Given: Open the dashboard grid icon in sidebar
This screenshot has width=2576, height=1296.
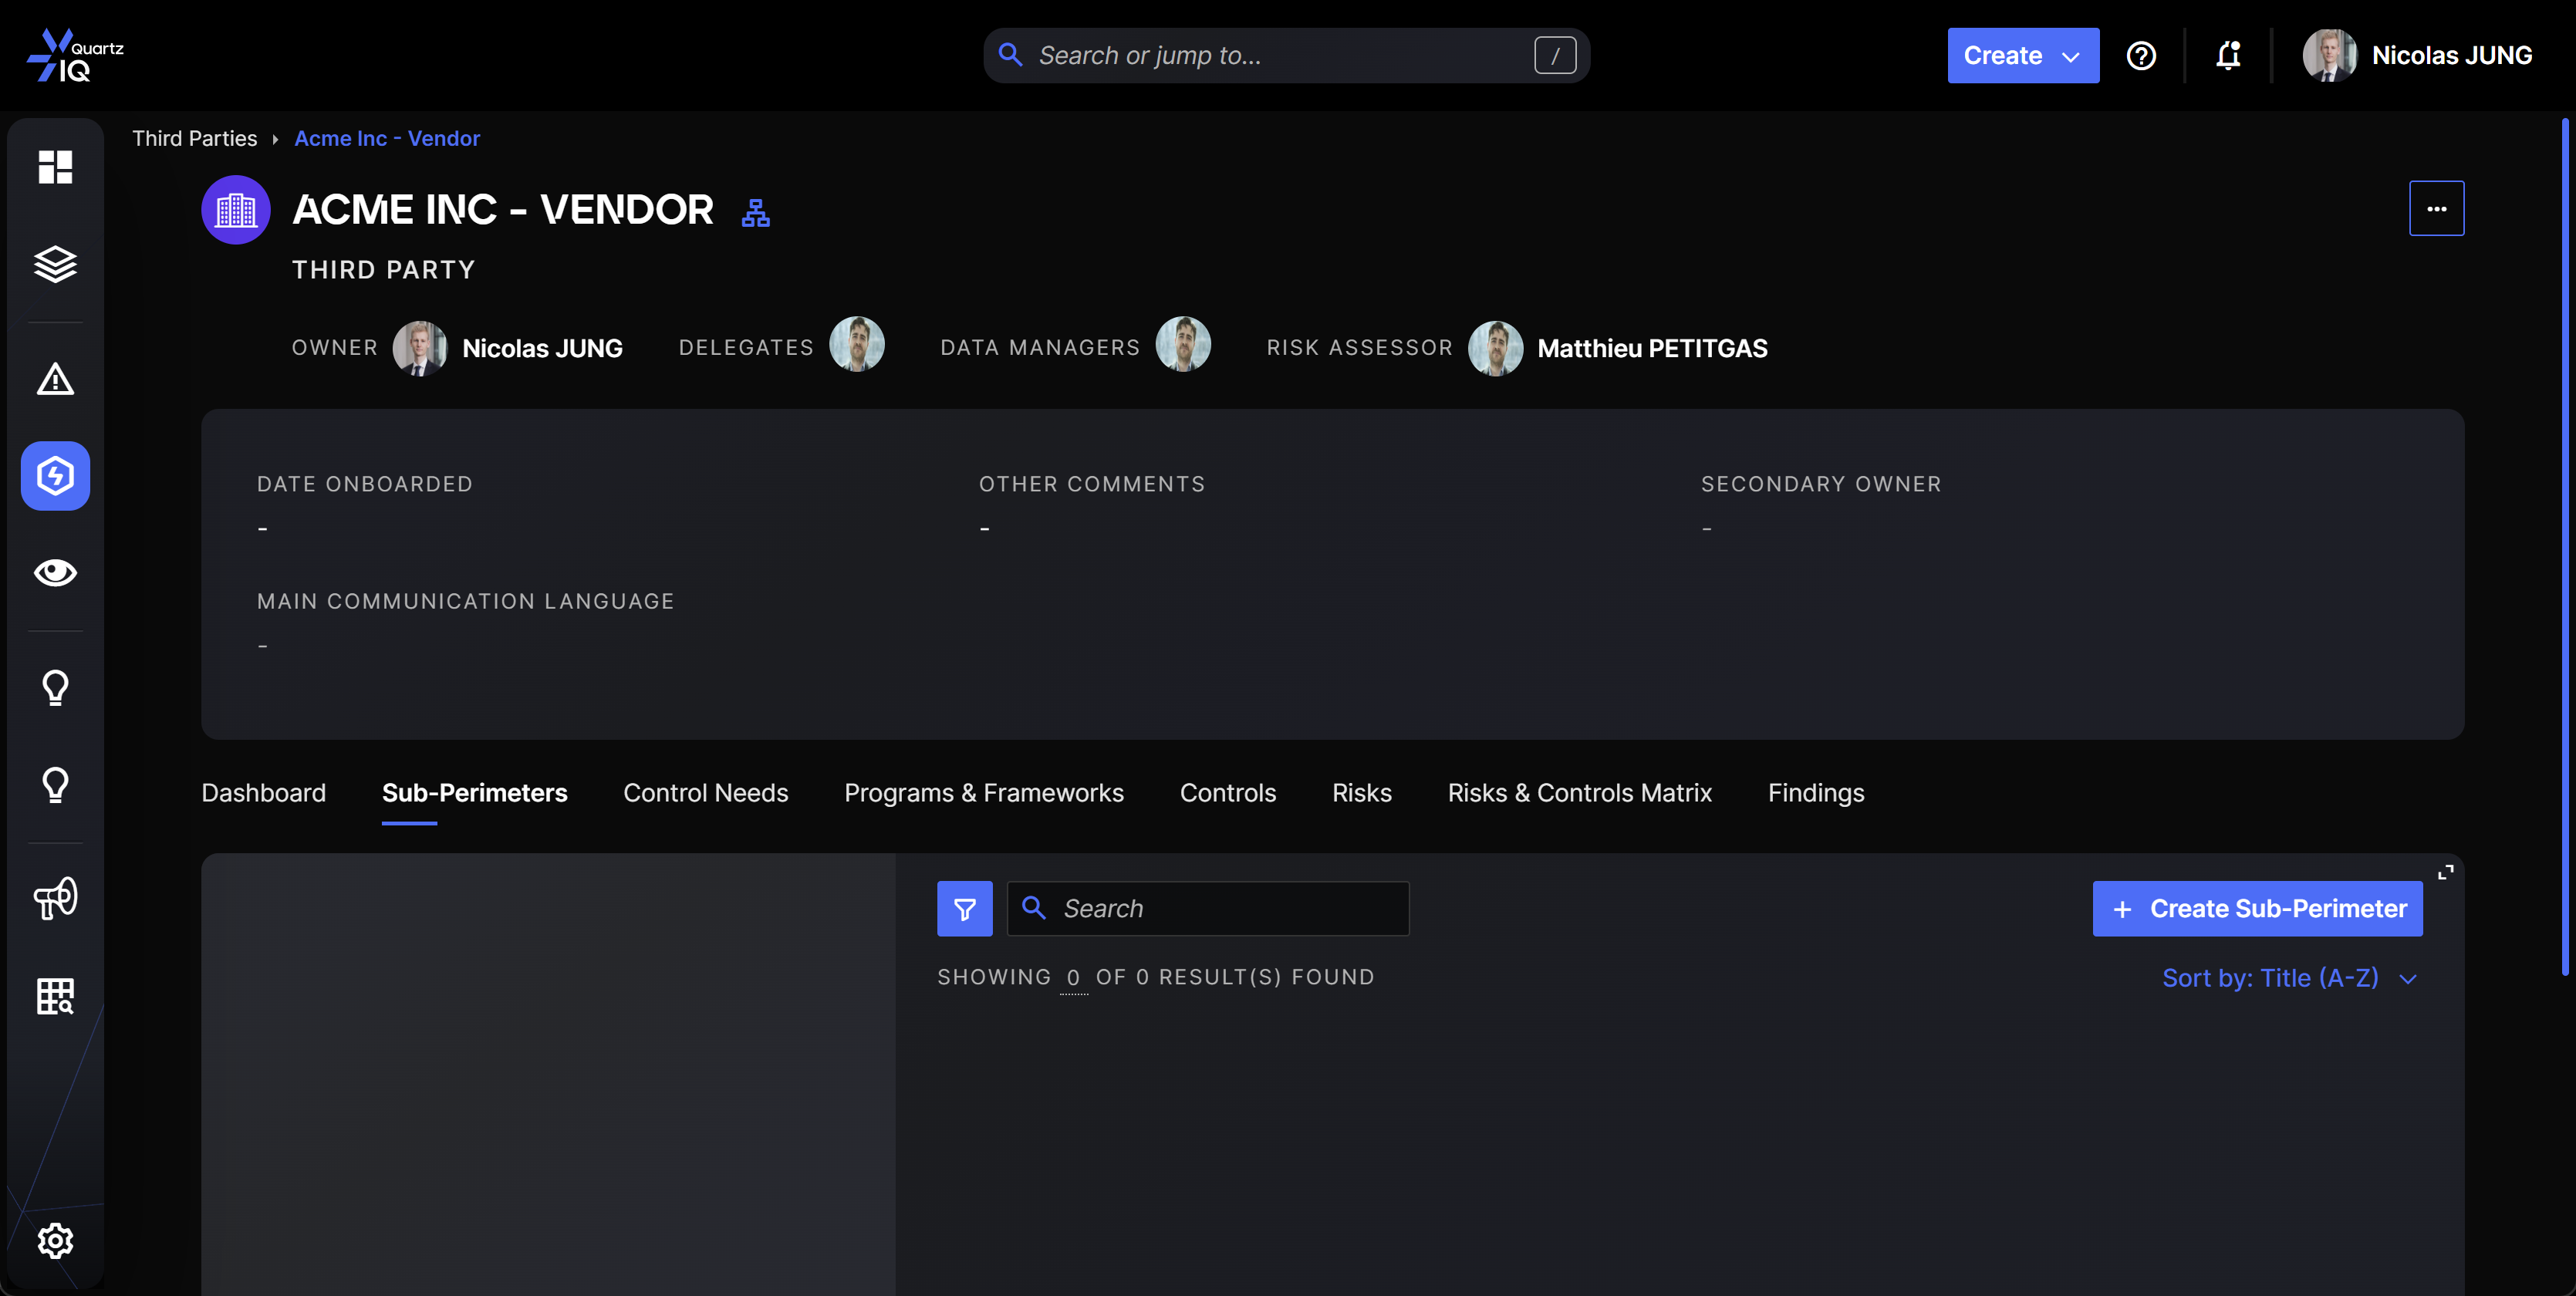Looking at the screenshot, I should point(55,167).
